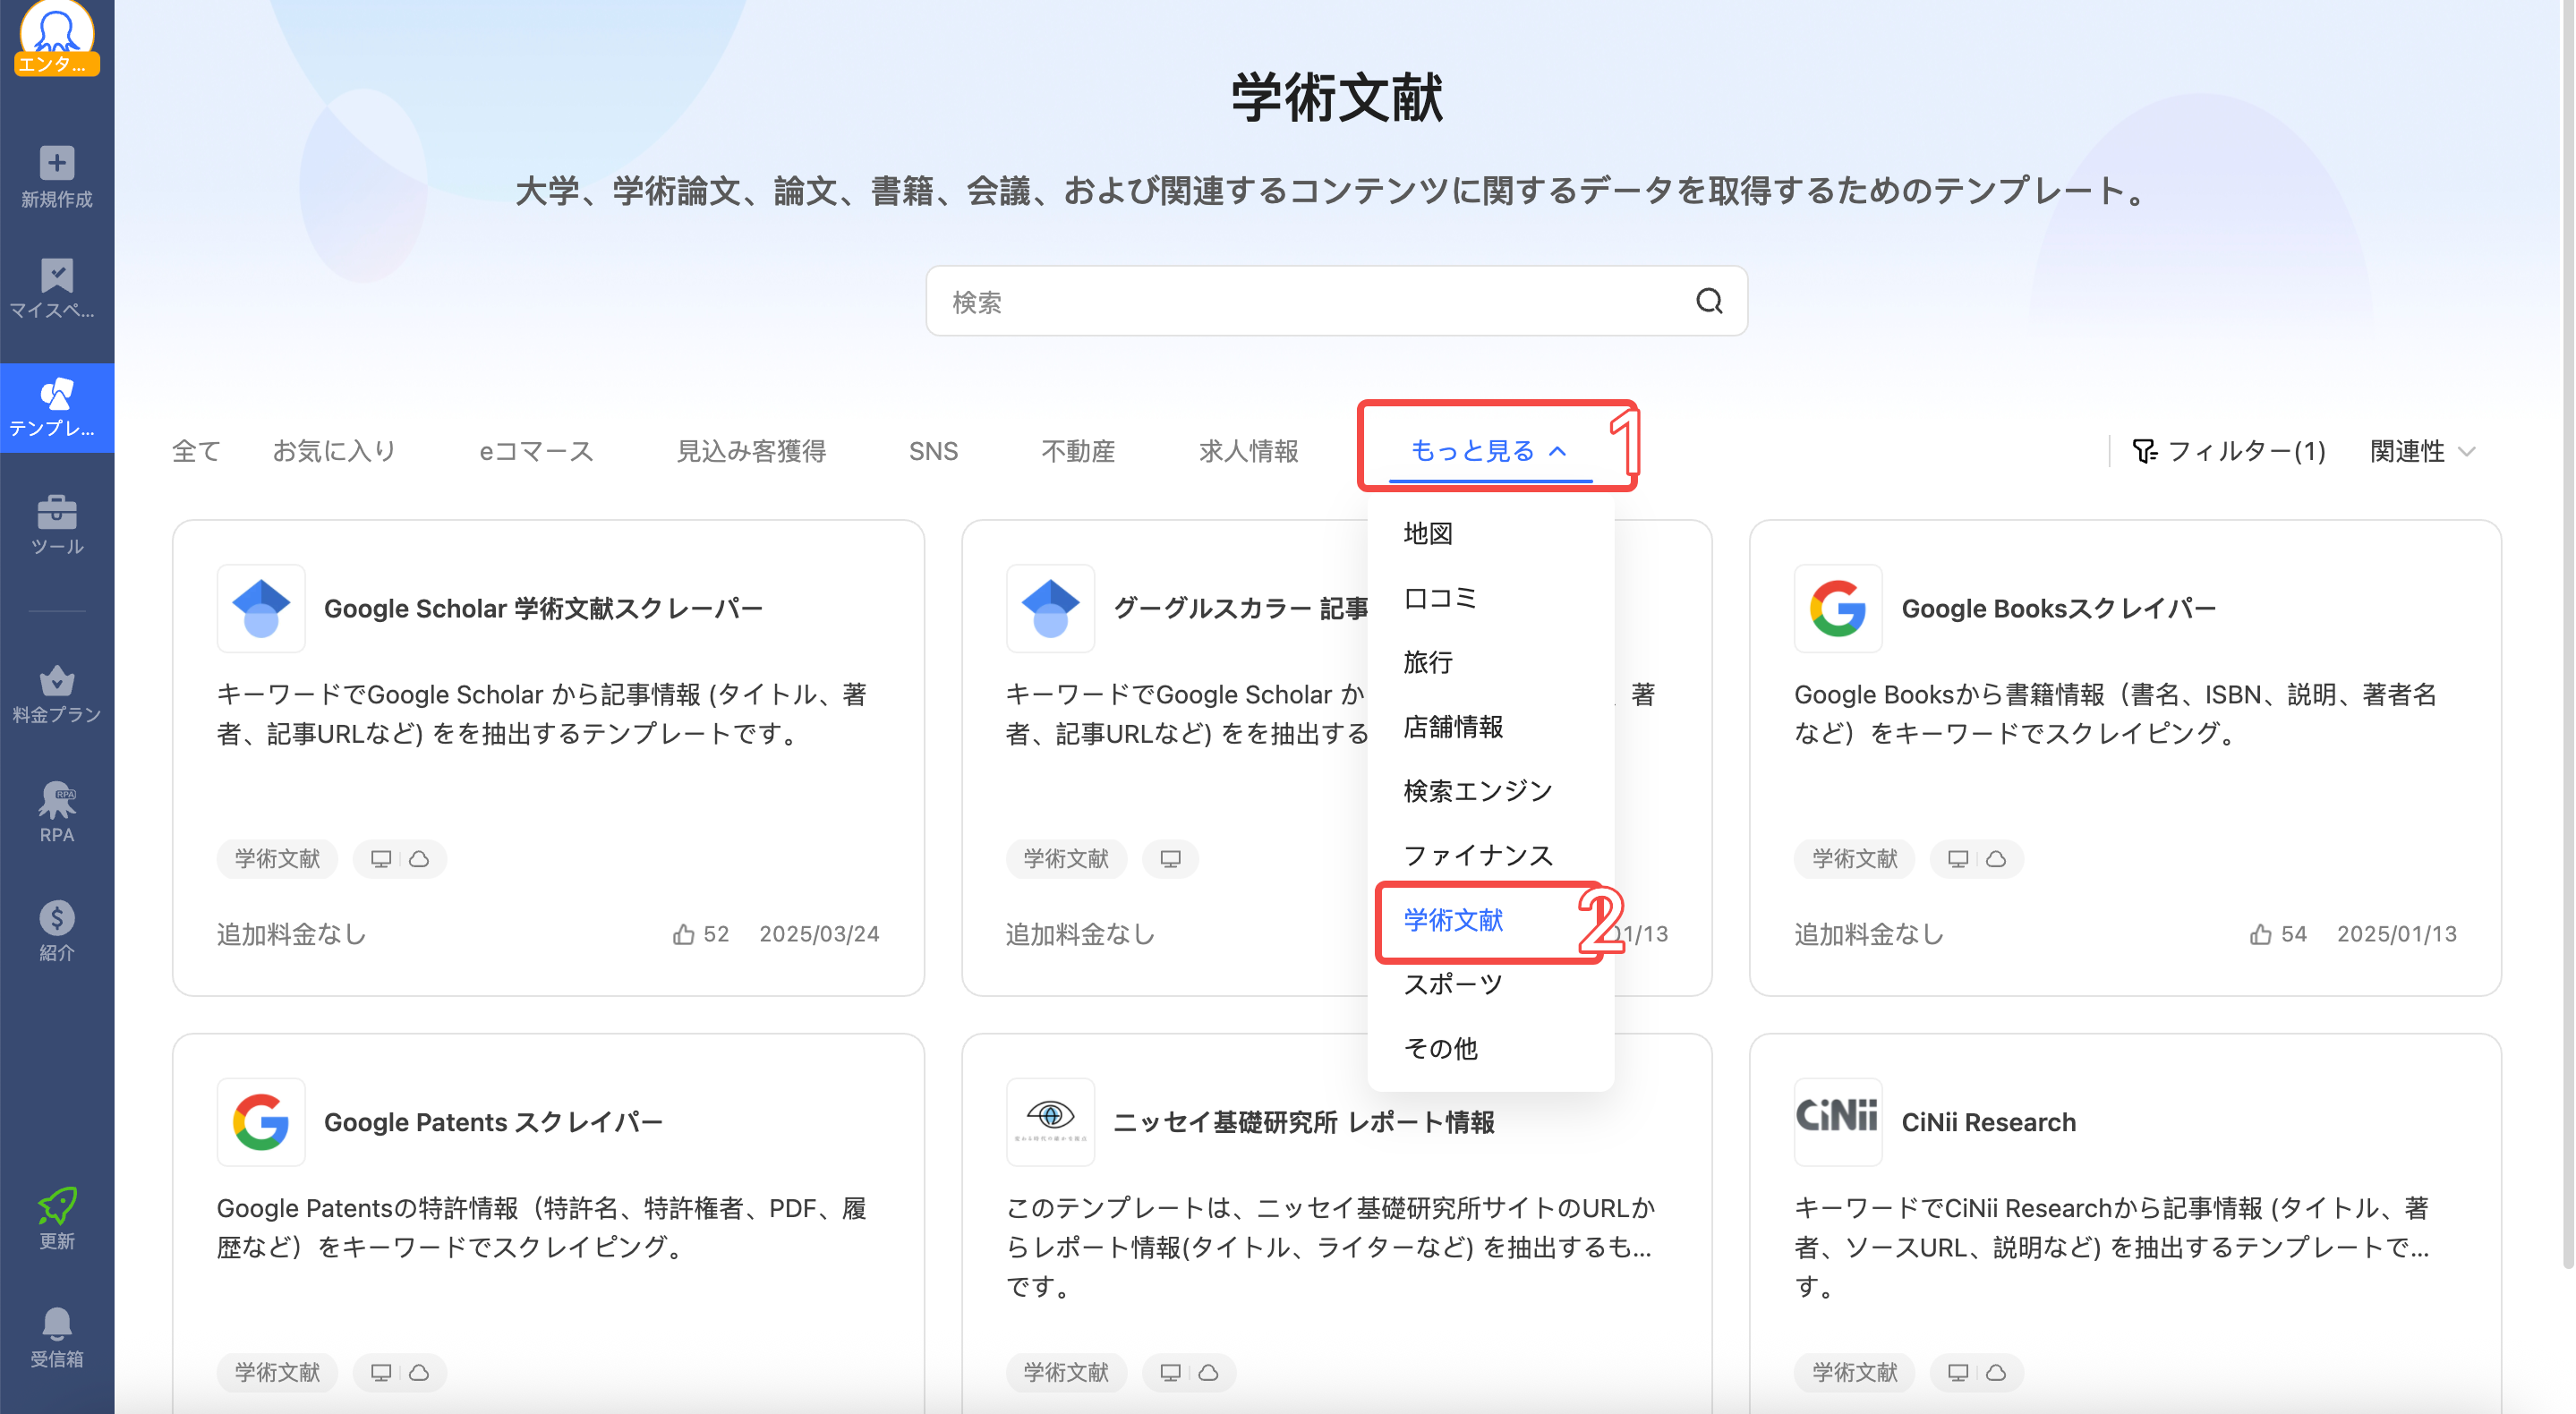Open Google Patents スクレイパー template
Image resolution: width=2576 pixels, height=1414 pixels.
[493, 1122]
